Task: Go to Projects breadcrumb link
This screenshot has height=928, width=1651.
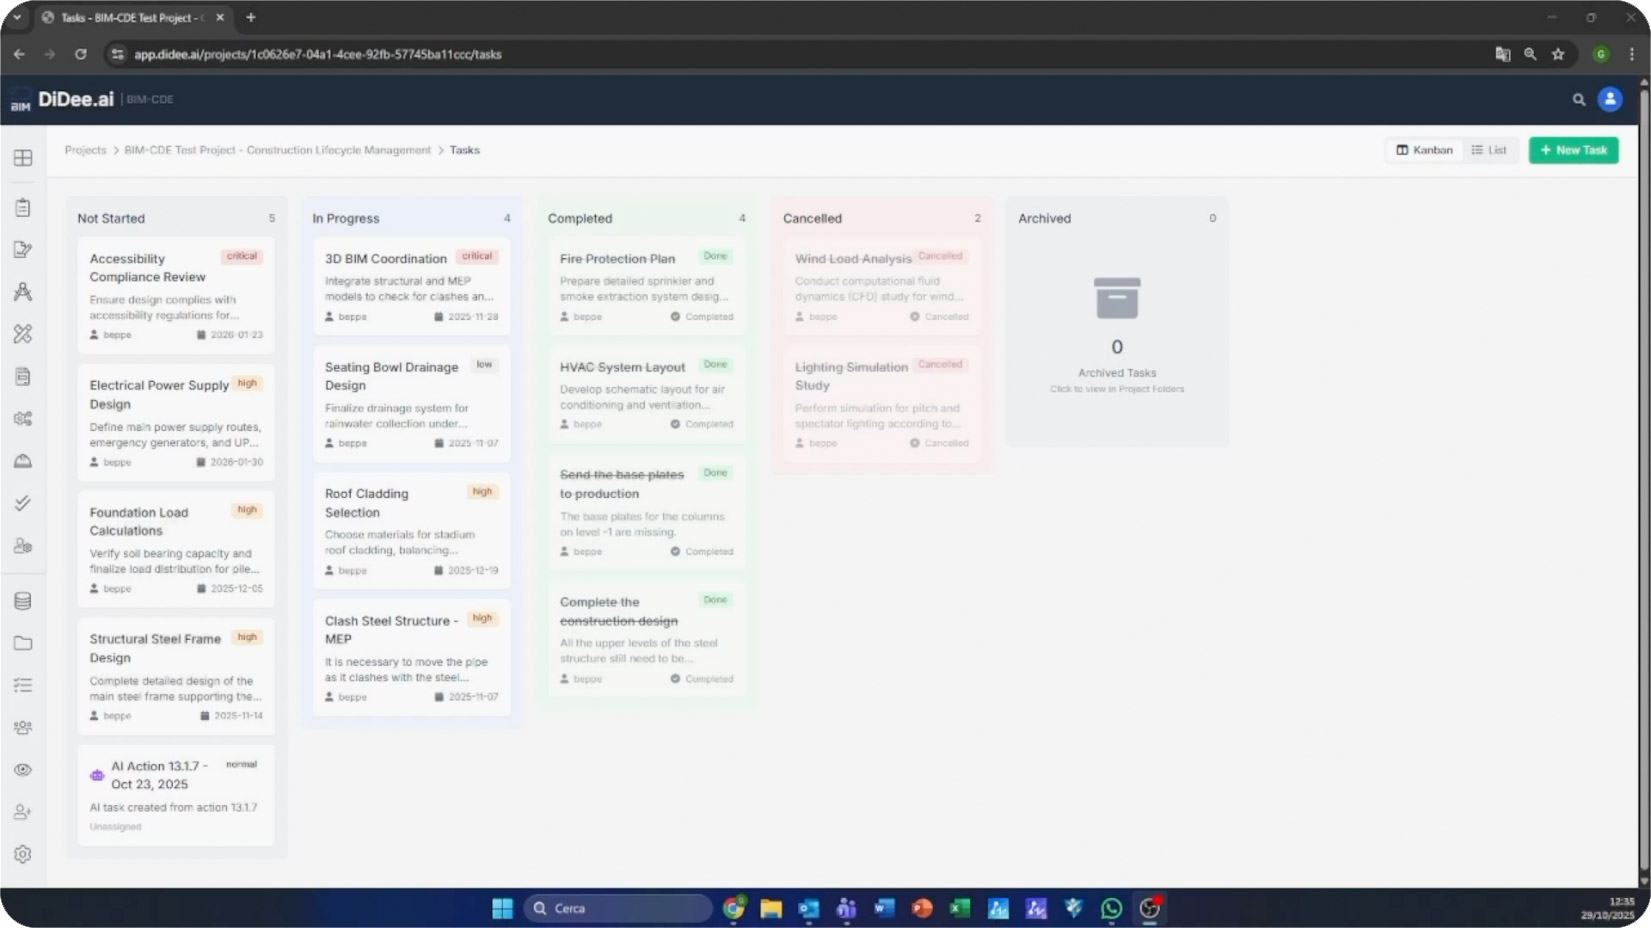Action: (x=85, y=150)
